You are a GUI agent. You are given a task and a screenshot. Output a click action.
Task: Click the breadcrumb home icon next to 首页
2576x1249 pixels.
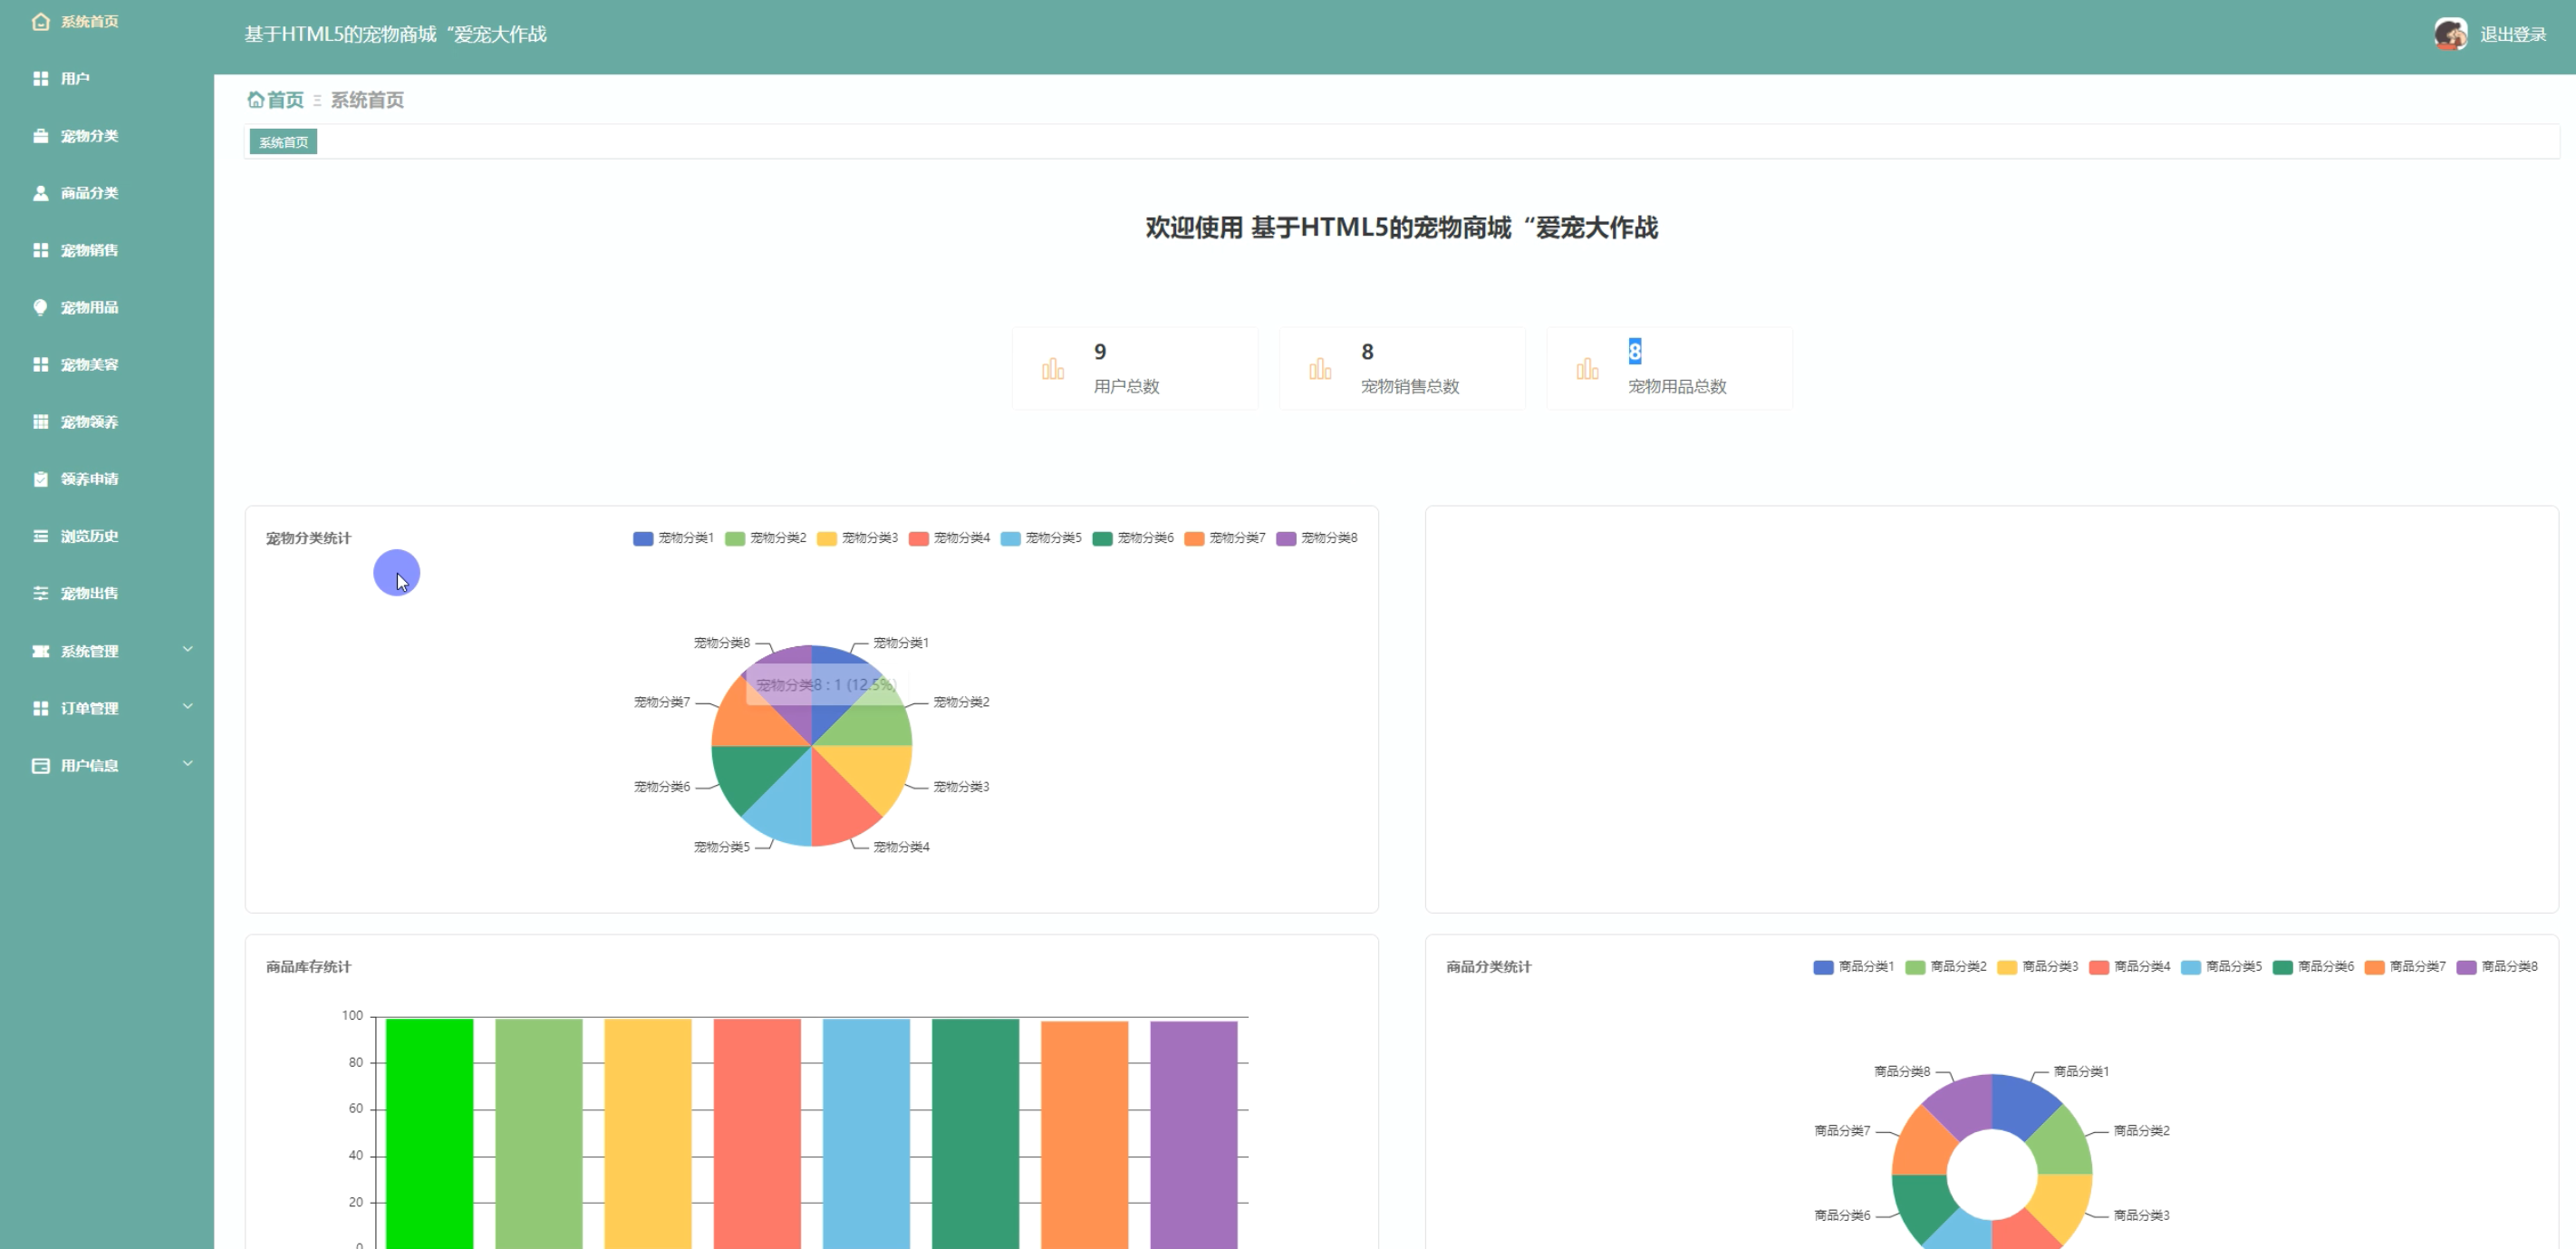(255, 100)
